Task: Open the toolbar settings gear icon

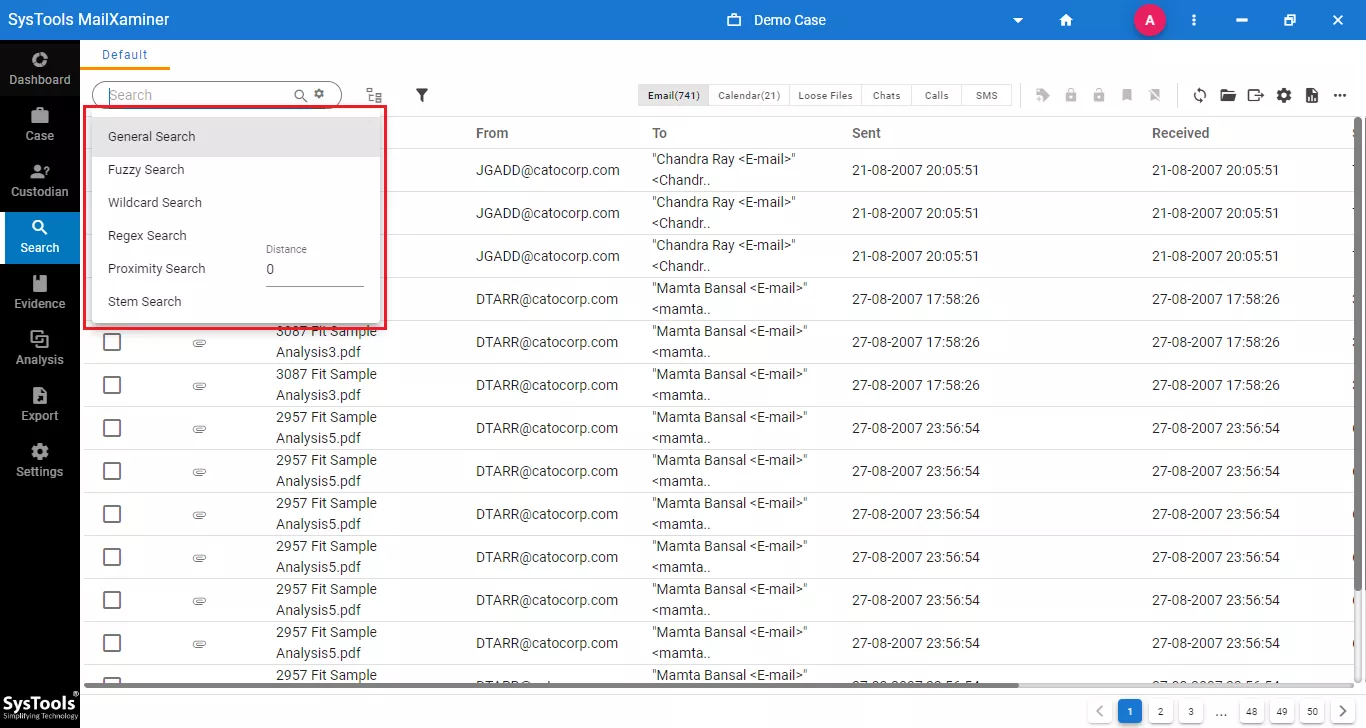Action: 1284,95
